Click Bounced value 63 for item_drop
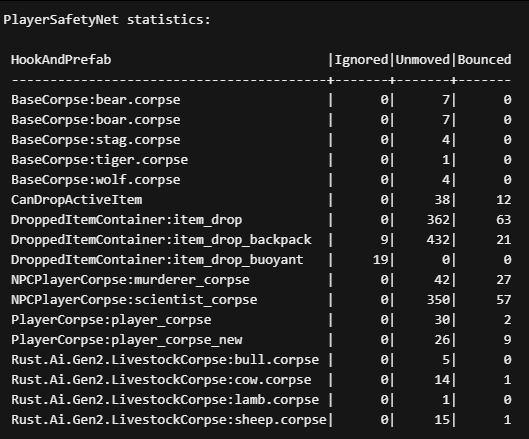The height and width of the screenshot is (439, 529). (504, 220)
